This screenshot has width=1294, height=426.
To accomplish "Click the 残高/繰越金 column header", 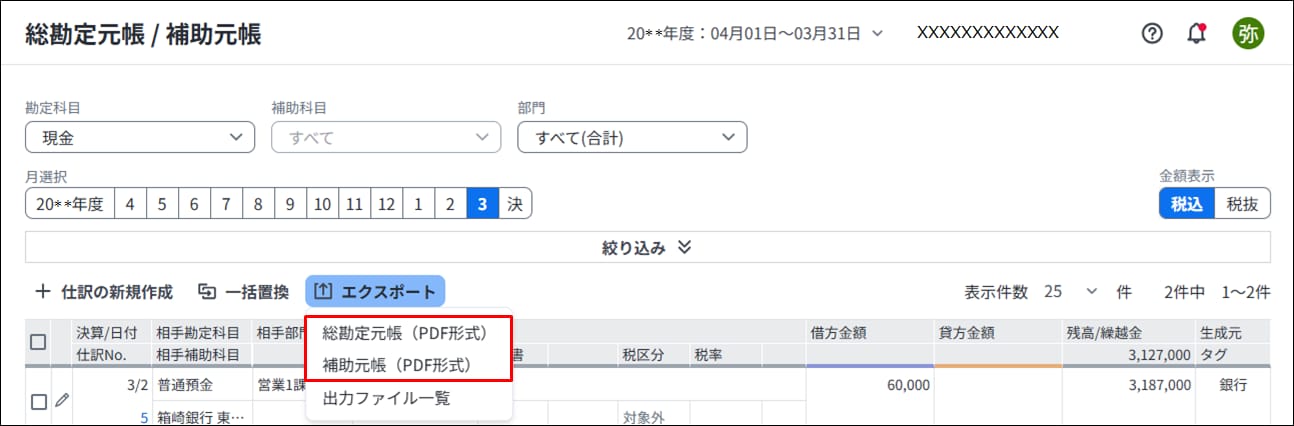I will [1104, 333].
